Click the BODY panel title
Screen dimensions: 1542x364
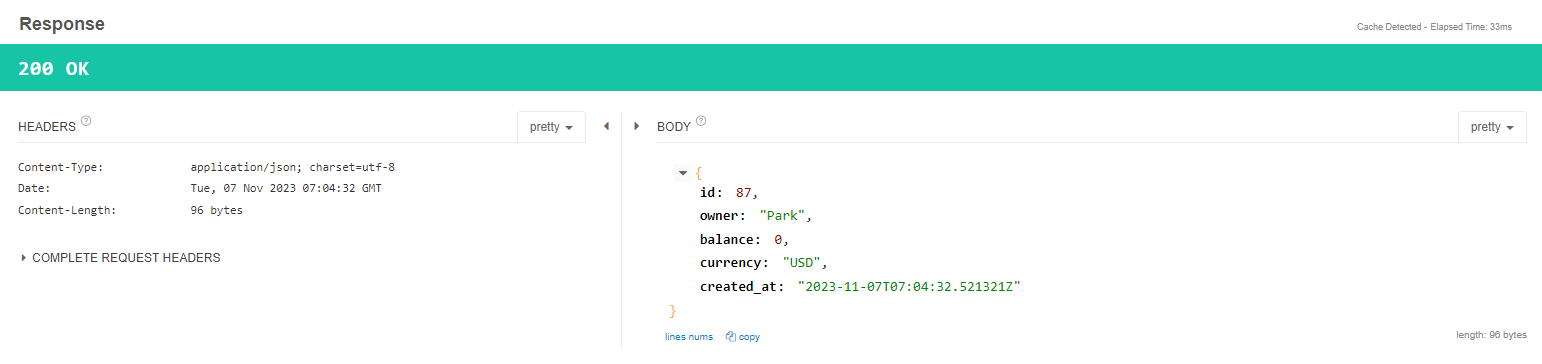coord(674,128)
